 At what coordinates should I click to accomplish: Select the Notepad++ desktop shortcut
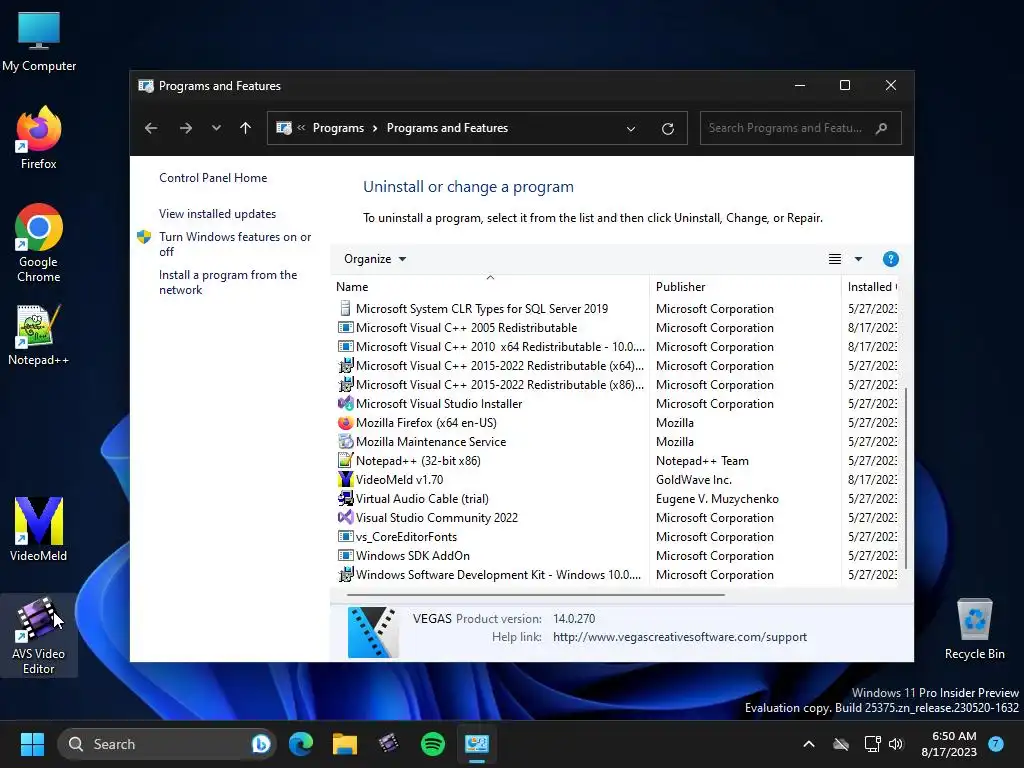pos(39,335)
